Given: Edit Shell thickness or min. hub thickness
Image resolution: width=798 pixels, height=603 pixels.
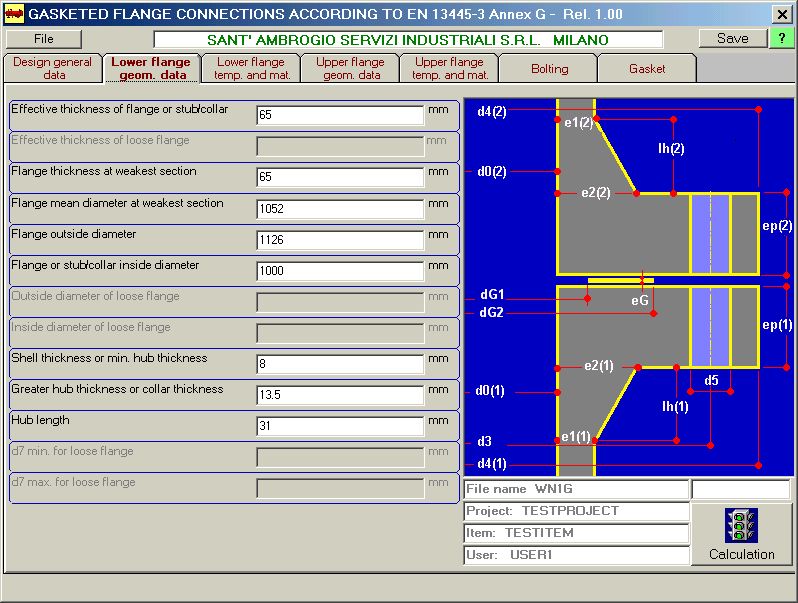Looking at the screenshot, I should (x=340, y=364).
